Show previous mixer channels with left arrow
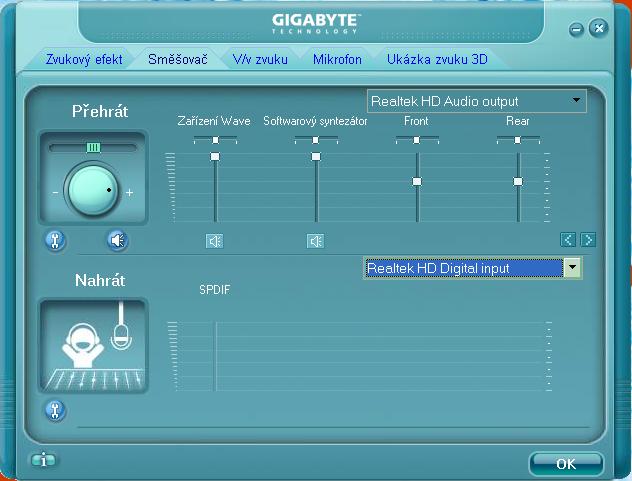 [x=568, y=240]
